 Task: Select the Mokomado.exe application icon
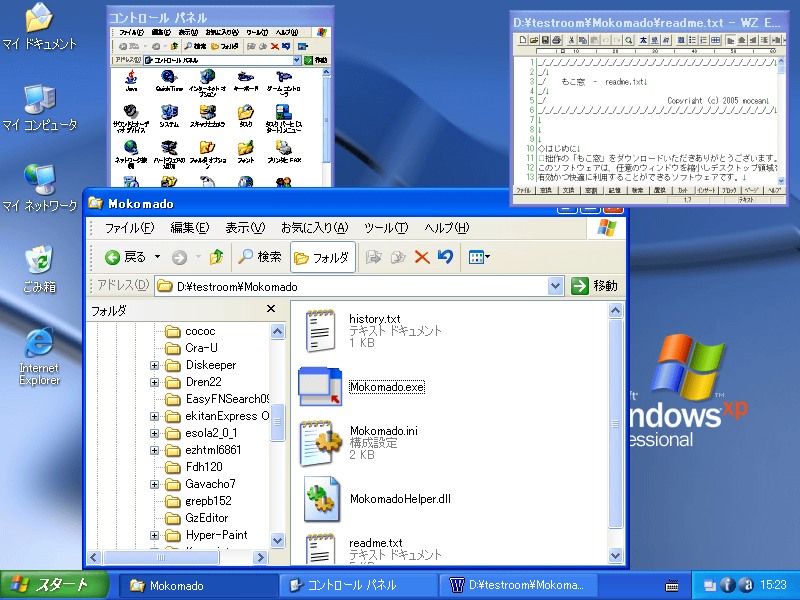[x=320, y=387]
